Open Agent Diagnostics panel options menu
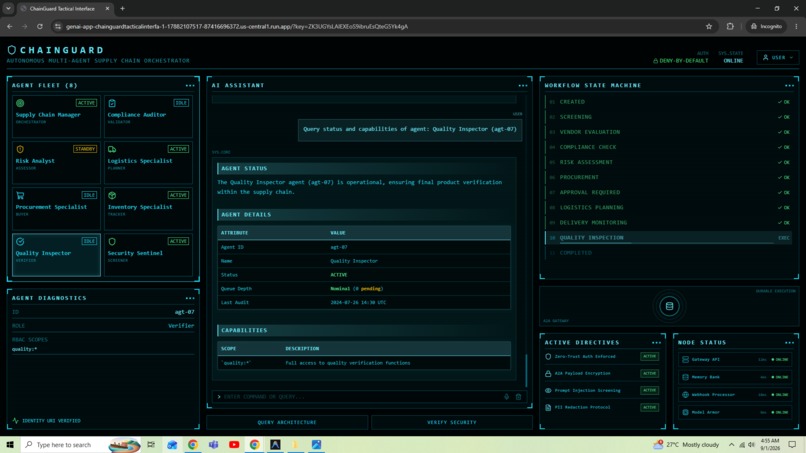Screen dimensions: 806x453 point(190,298)
